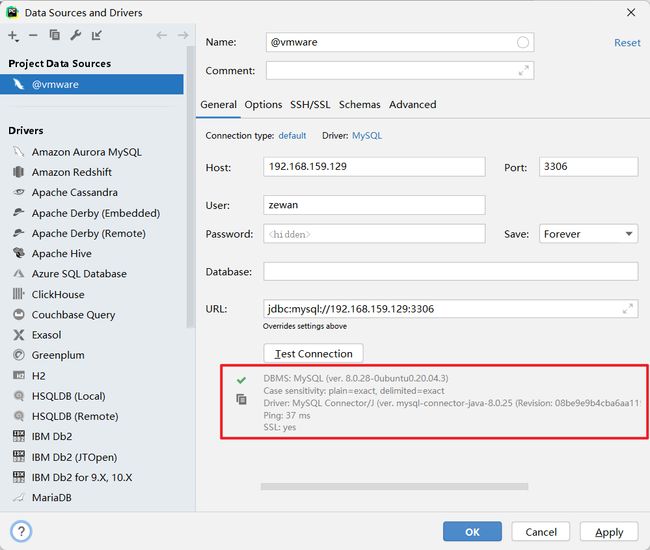
Task: Click the make global import icon
Action: [97, 35]
